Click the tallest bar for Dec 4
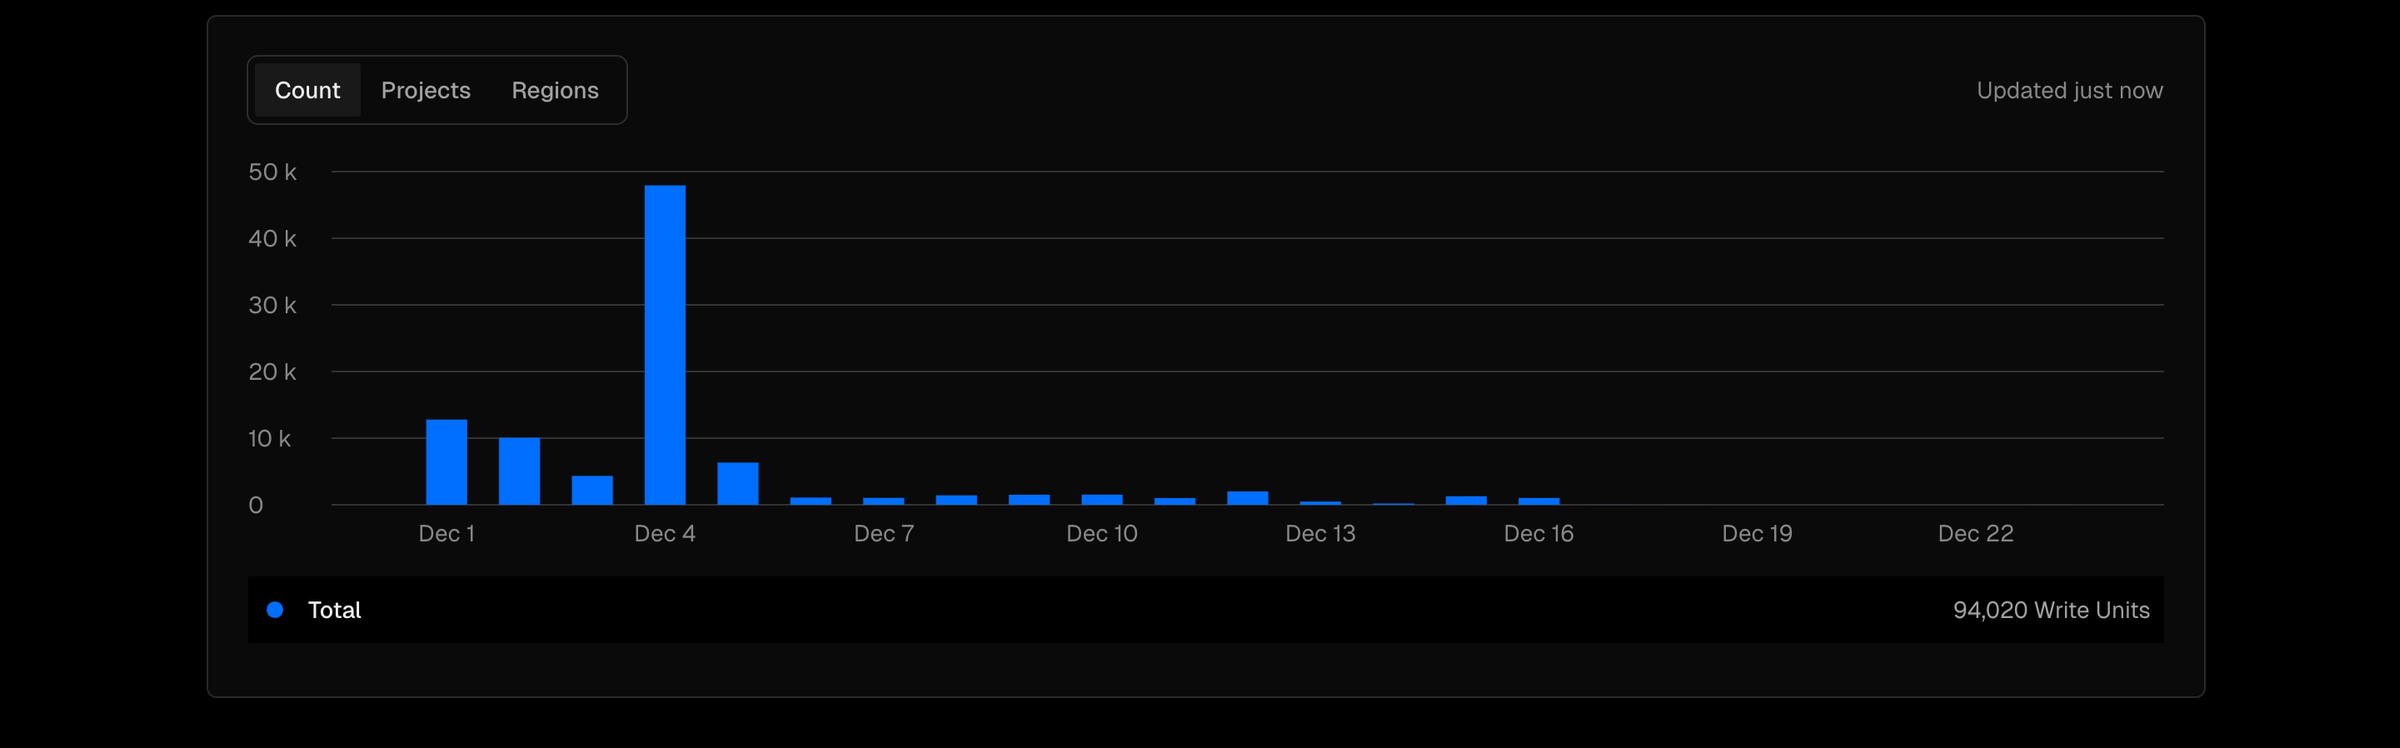Image resolution: width=2400 pixels, height=748 pixels. 665,345
